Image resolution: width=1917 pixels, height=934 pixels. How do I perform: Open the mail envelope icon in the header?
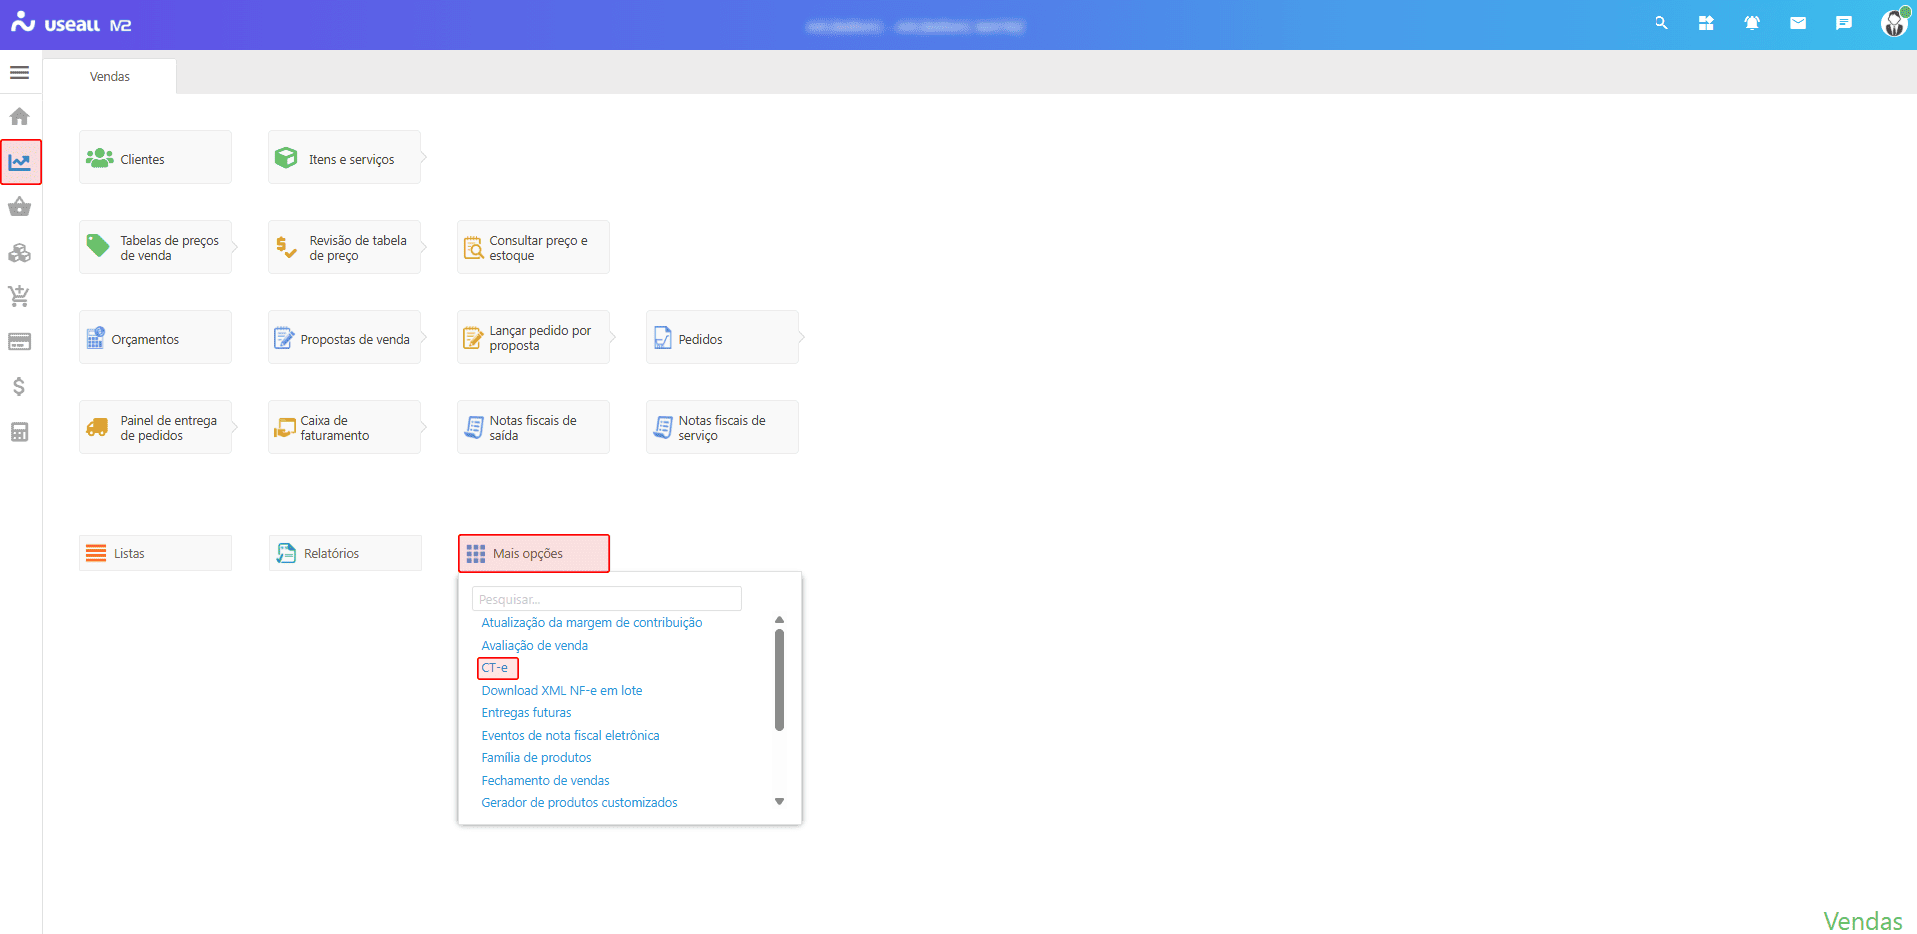1798,23
